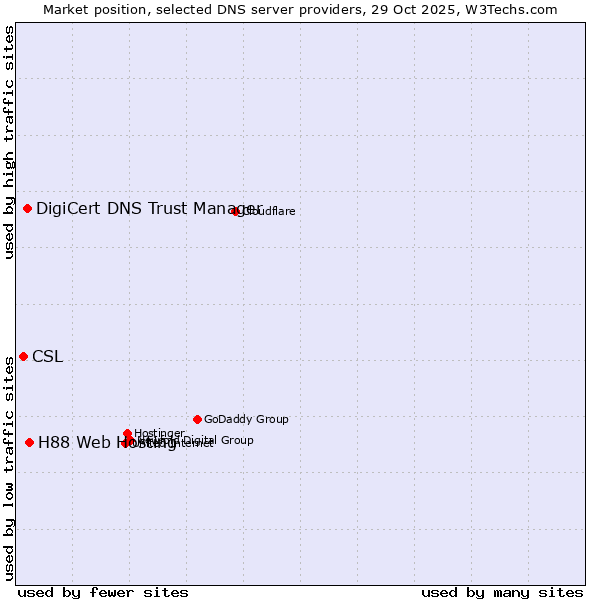600x600 pixels.
Task: Click the "used by low traffic sites" axis label
Action: (9, 468)
